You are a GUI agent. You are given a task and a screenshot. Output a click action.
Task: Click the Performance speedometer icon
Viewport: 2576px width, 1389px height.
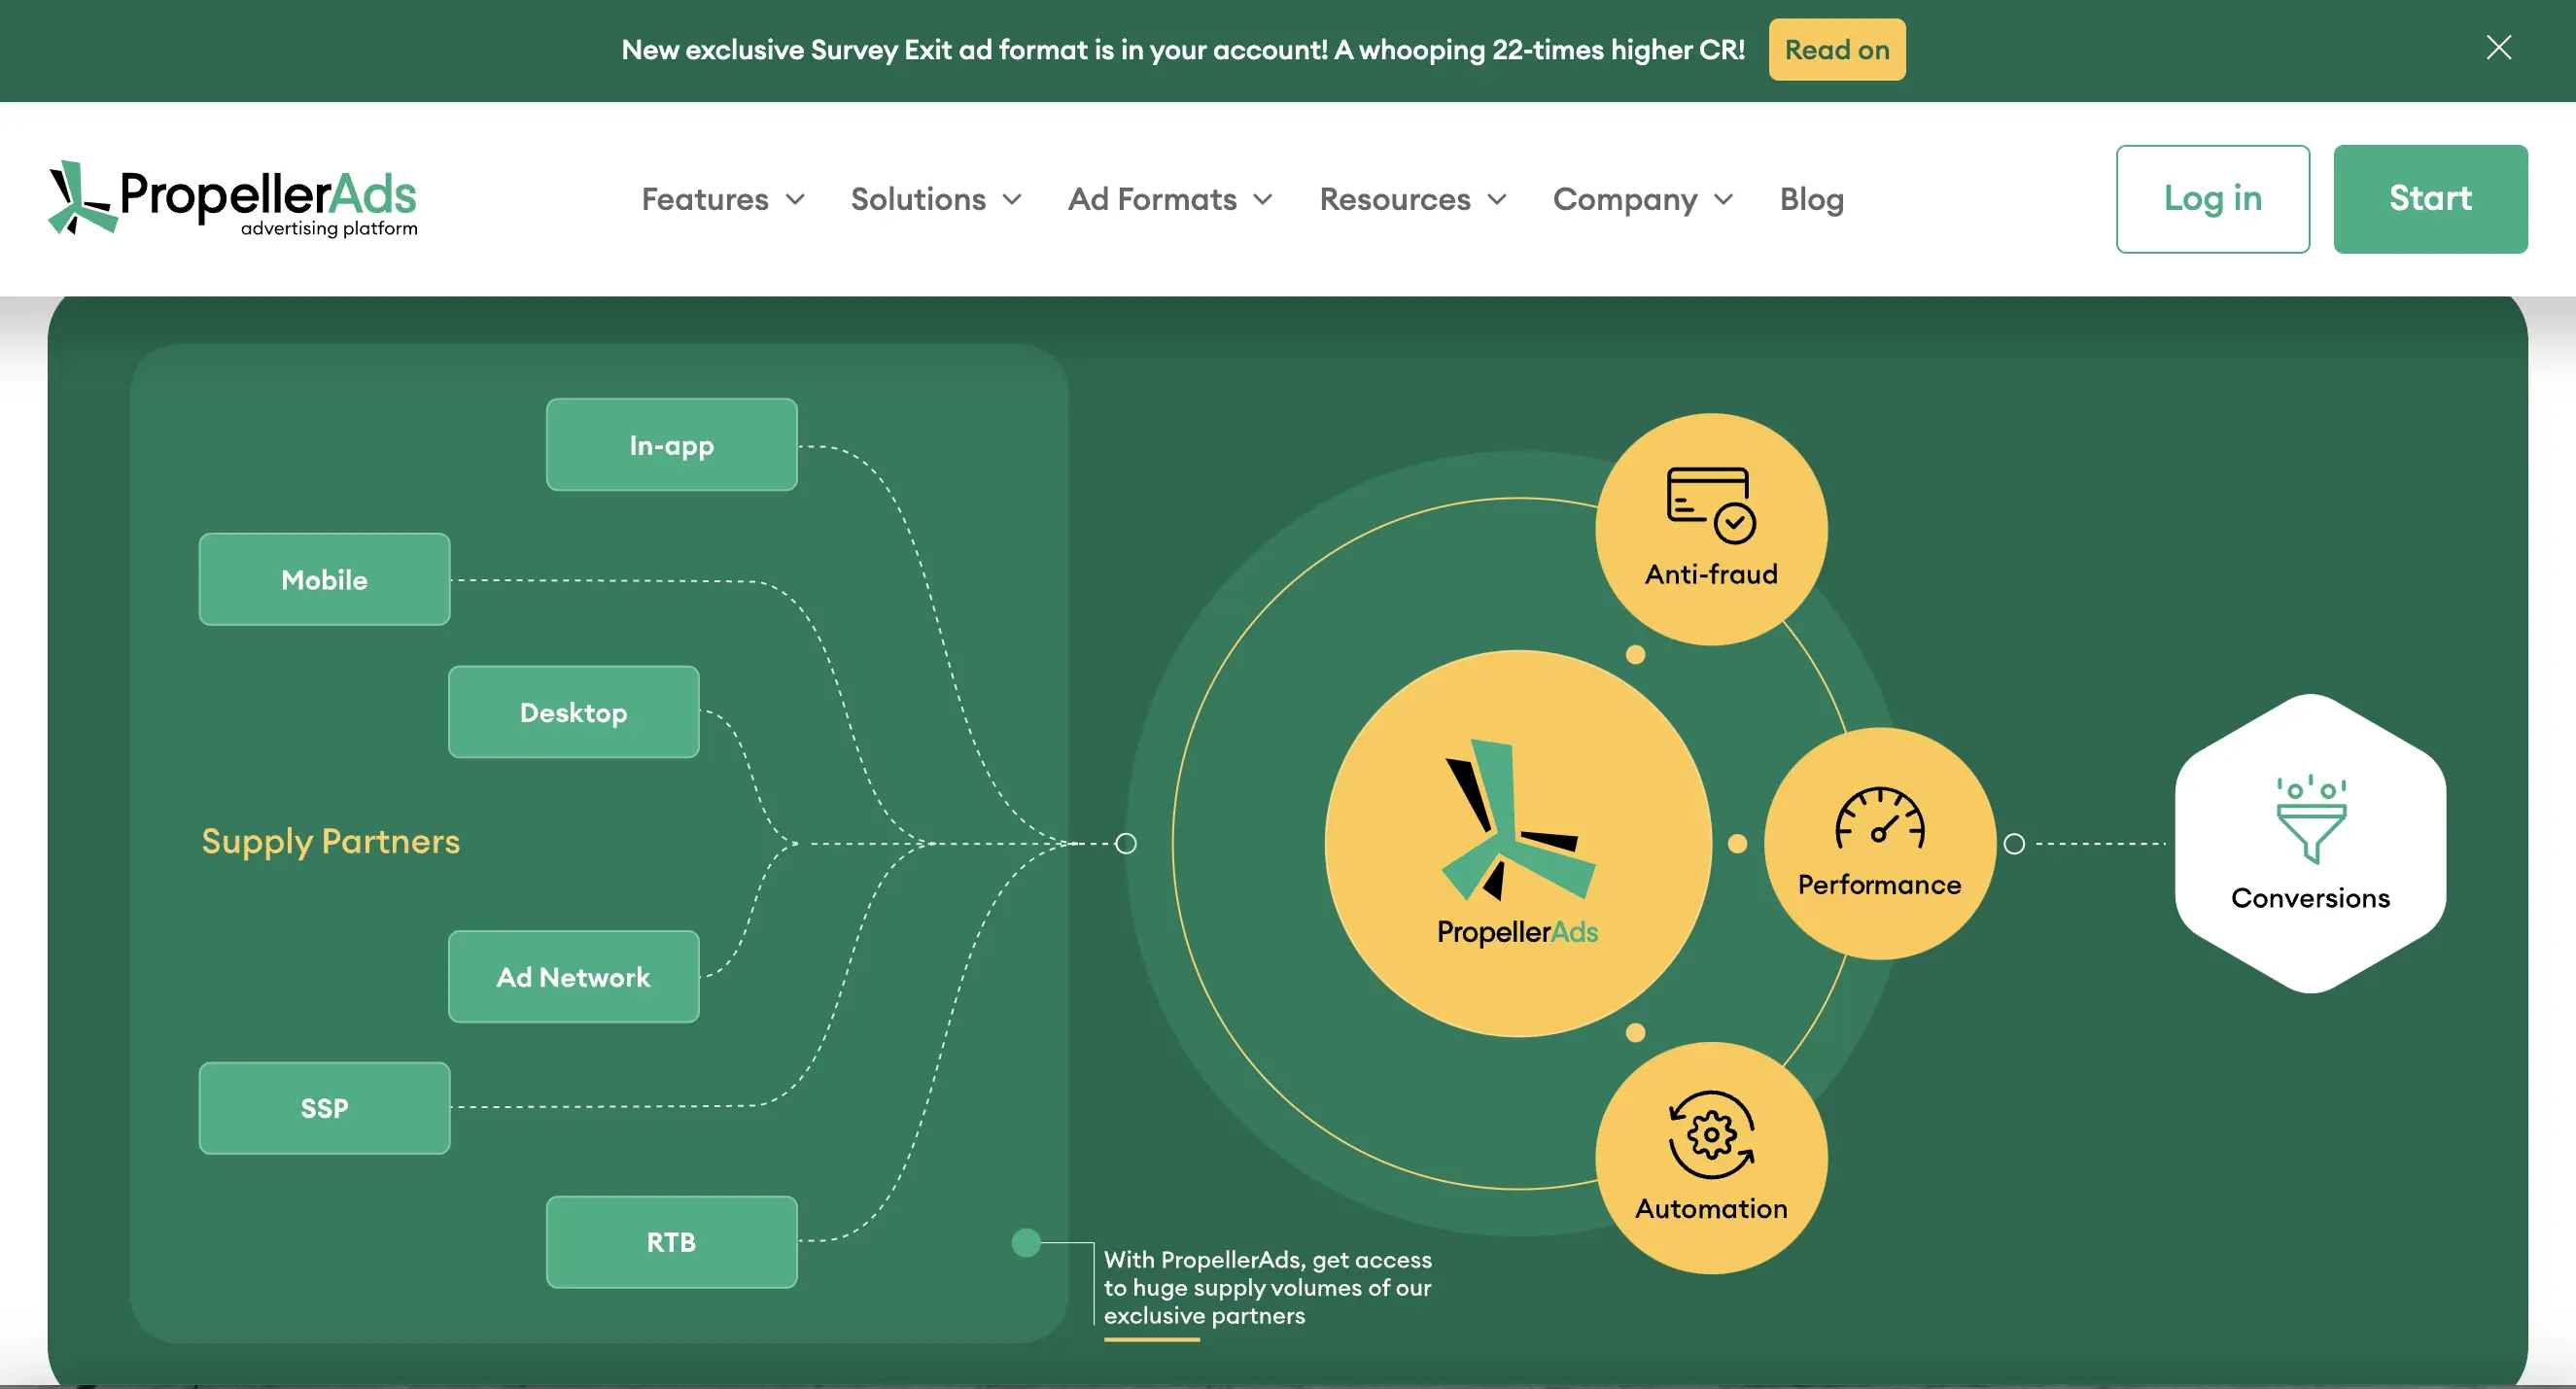pos(1879,818)
